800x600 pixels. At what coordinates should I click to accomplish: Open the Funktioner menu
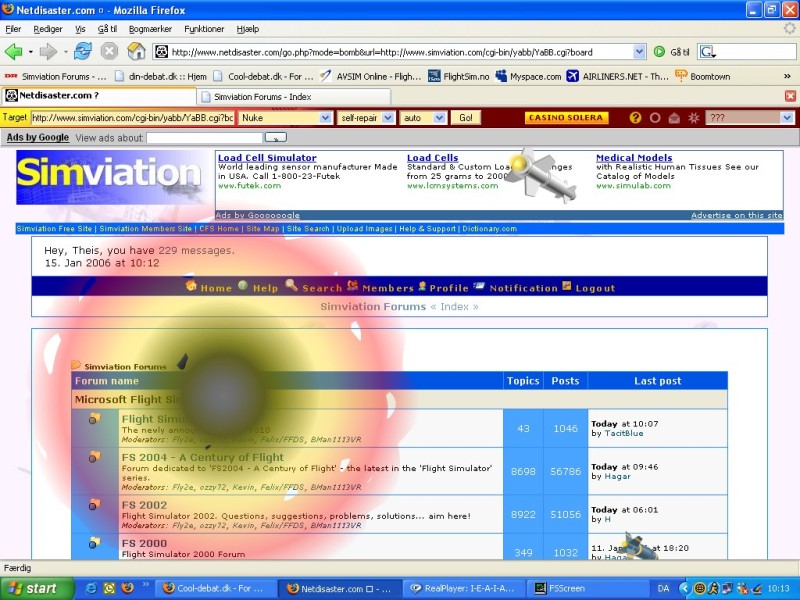(204, 29)
